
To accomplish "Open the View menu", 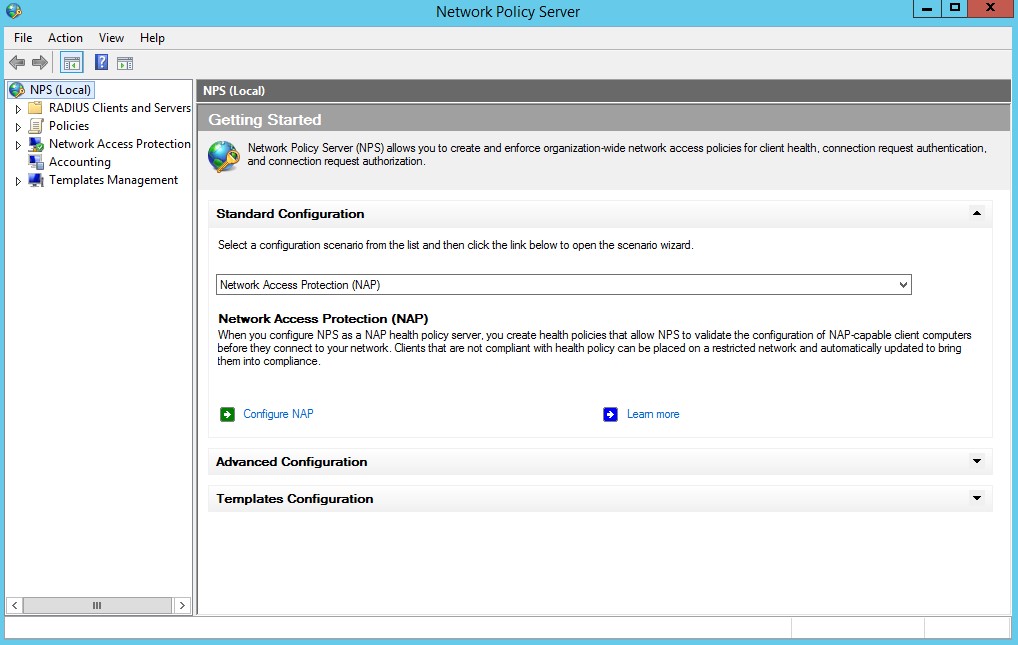I will 111,38.
